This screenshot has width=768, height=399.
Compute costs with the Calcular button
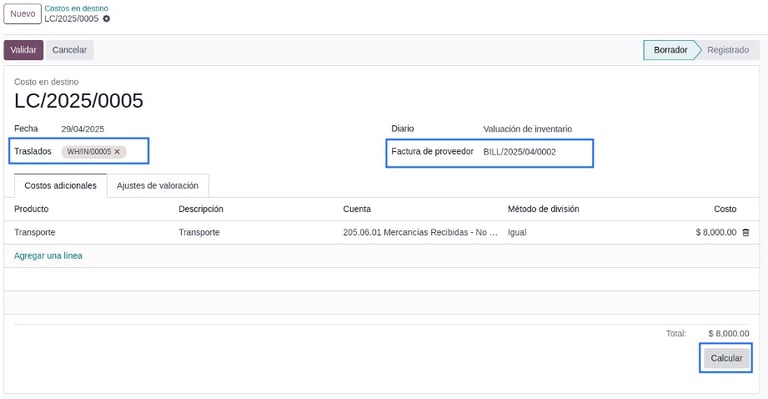tap(726, 358)
